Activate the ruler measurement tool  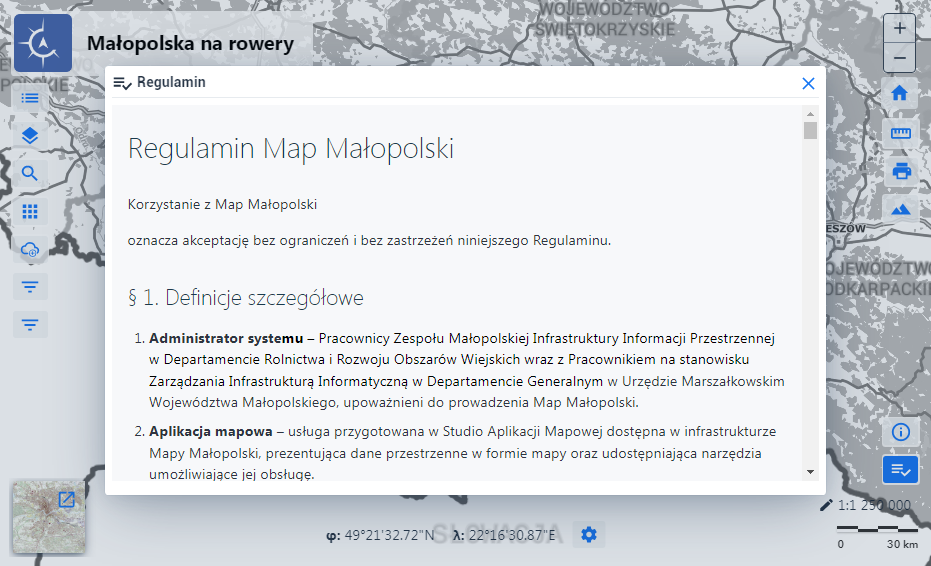(x=900, y=132)
